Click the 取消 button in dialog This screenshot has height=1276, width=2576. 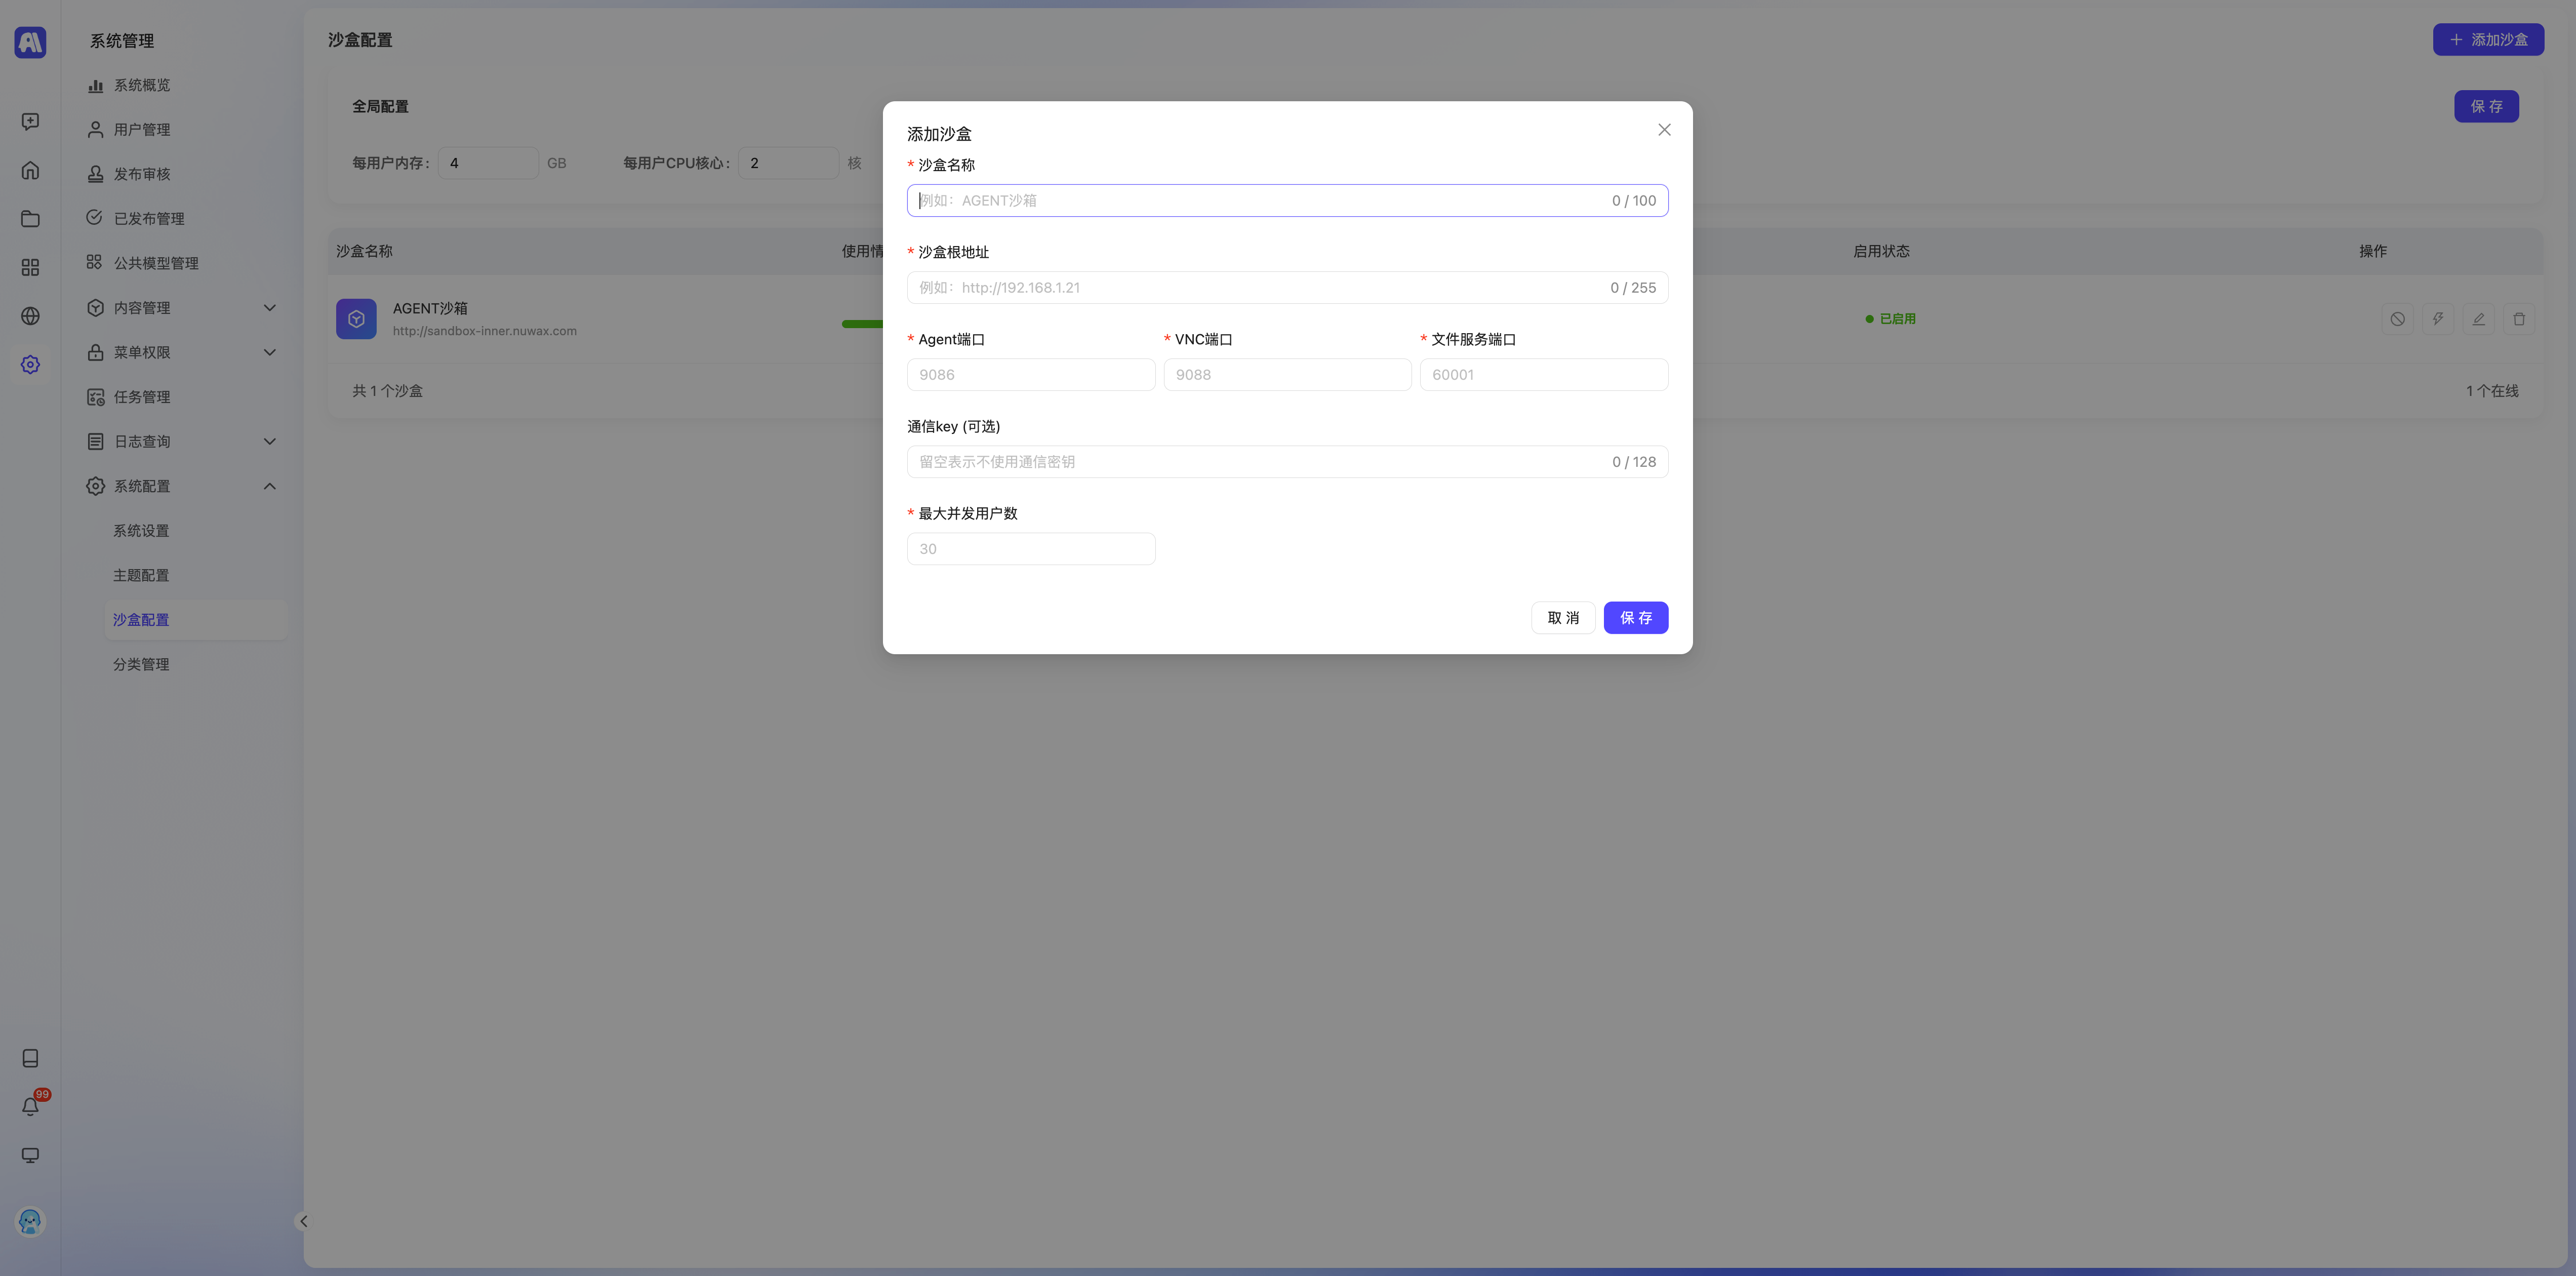1562,618
